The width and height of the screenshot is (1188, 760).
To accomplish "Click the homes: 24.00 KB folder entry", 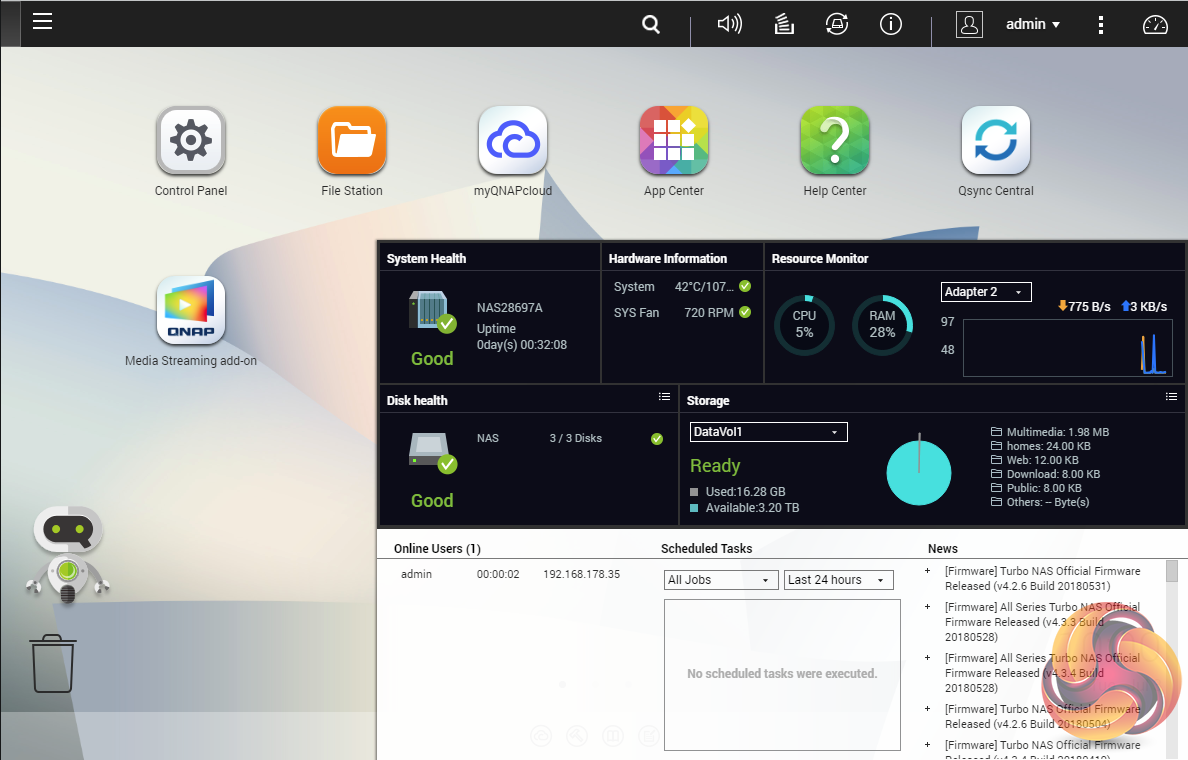I will [x=1041, y=446].
